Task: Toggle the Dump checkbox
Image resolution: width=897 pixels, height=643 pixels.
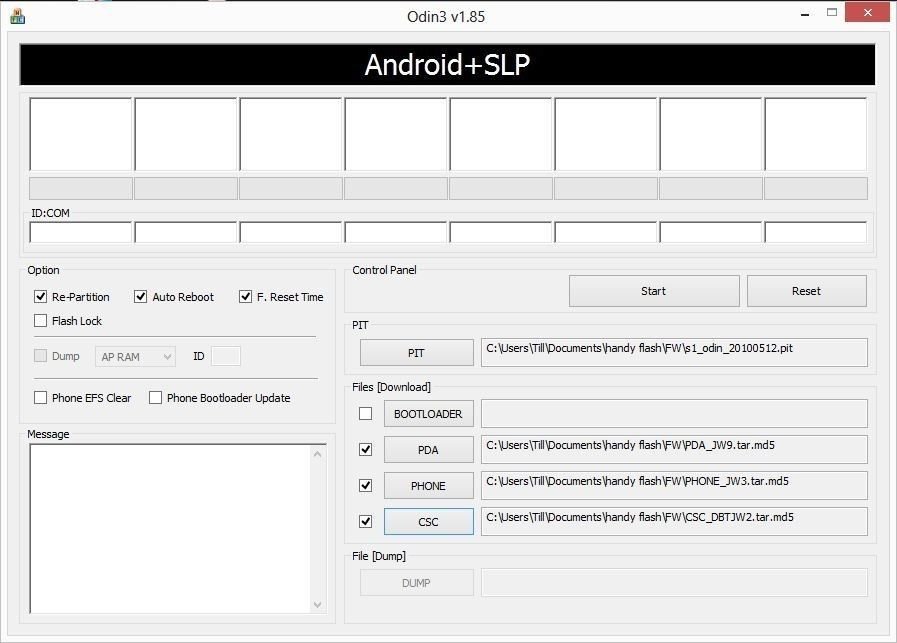Action: (x=41, y=356)
